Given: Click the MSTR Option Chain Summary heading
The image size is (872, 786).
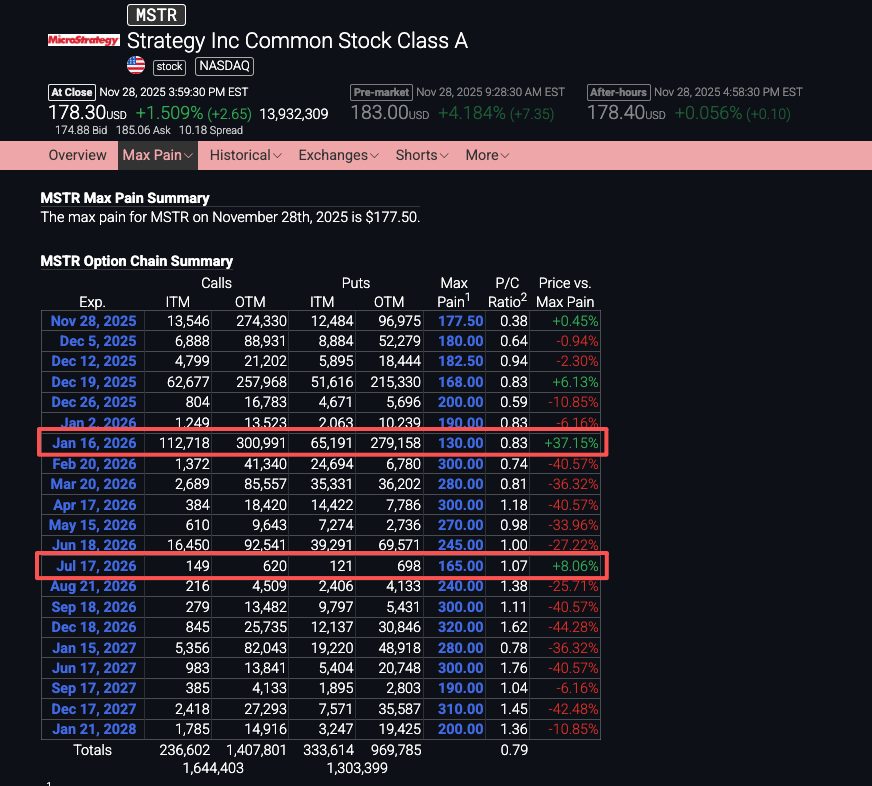Looking at the screenshot, I should pos(137,261).
